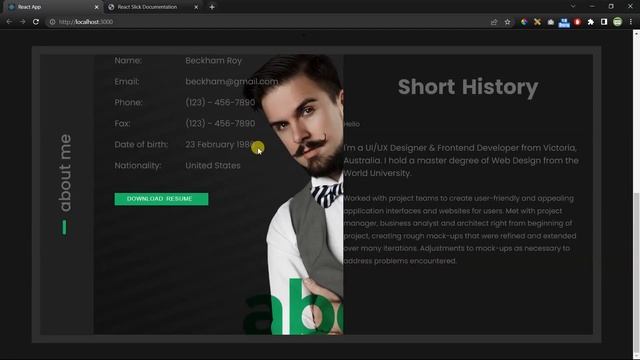Open the Chrome three-dot menu
Viewport: 640px width, 360px height.
(x=631, y=22)
